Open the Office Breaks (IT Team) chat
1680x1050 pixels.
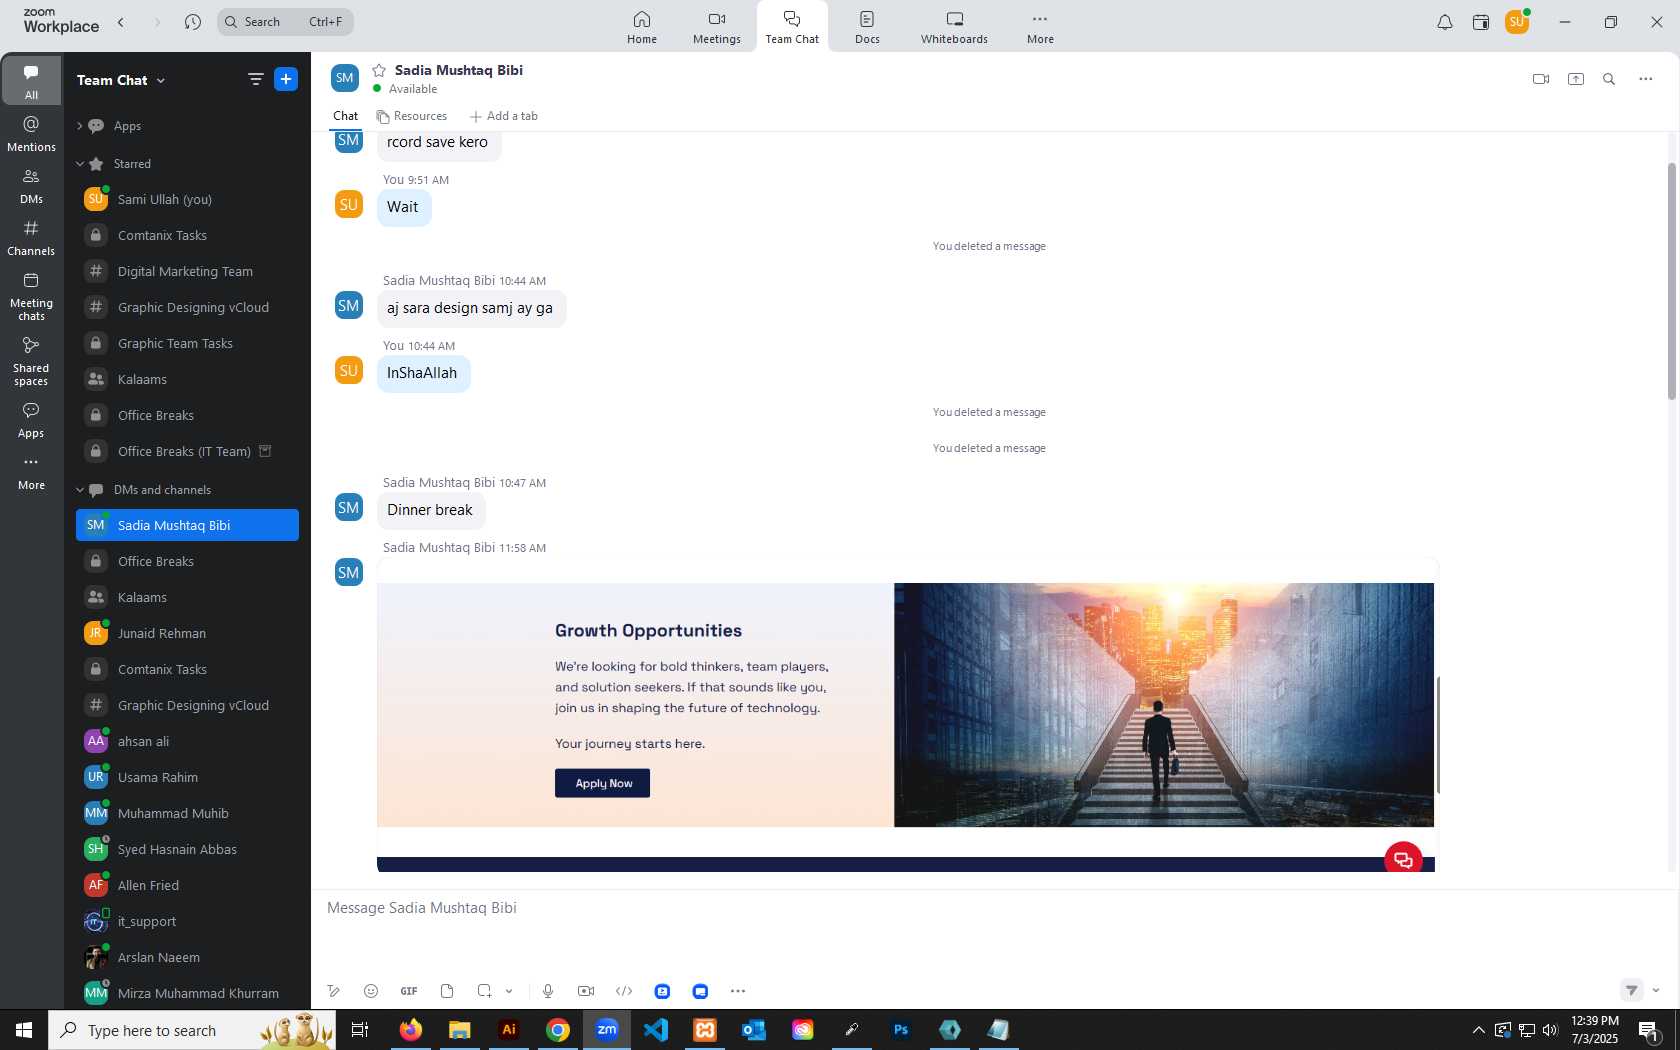[187, 451]
